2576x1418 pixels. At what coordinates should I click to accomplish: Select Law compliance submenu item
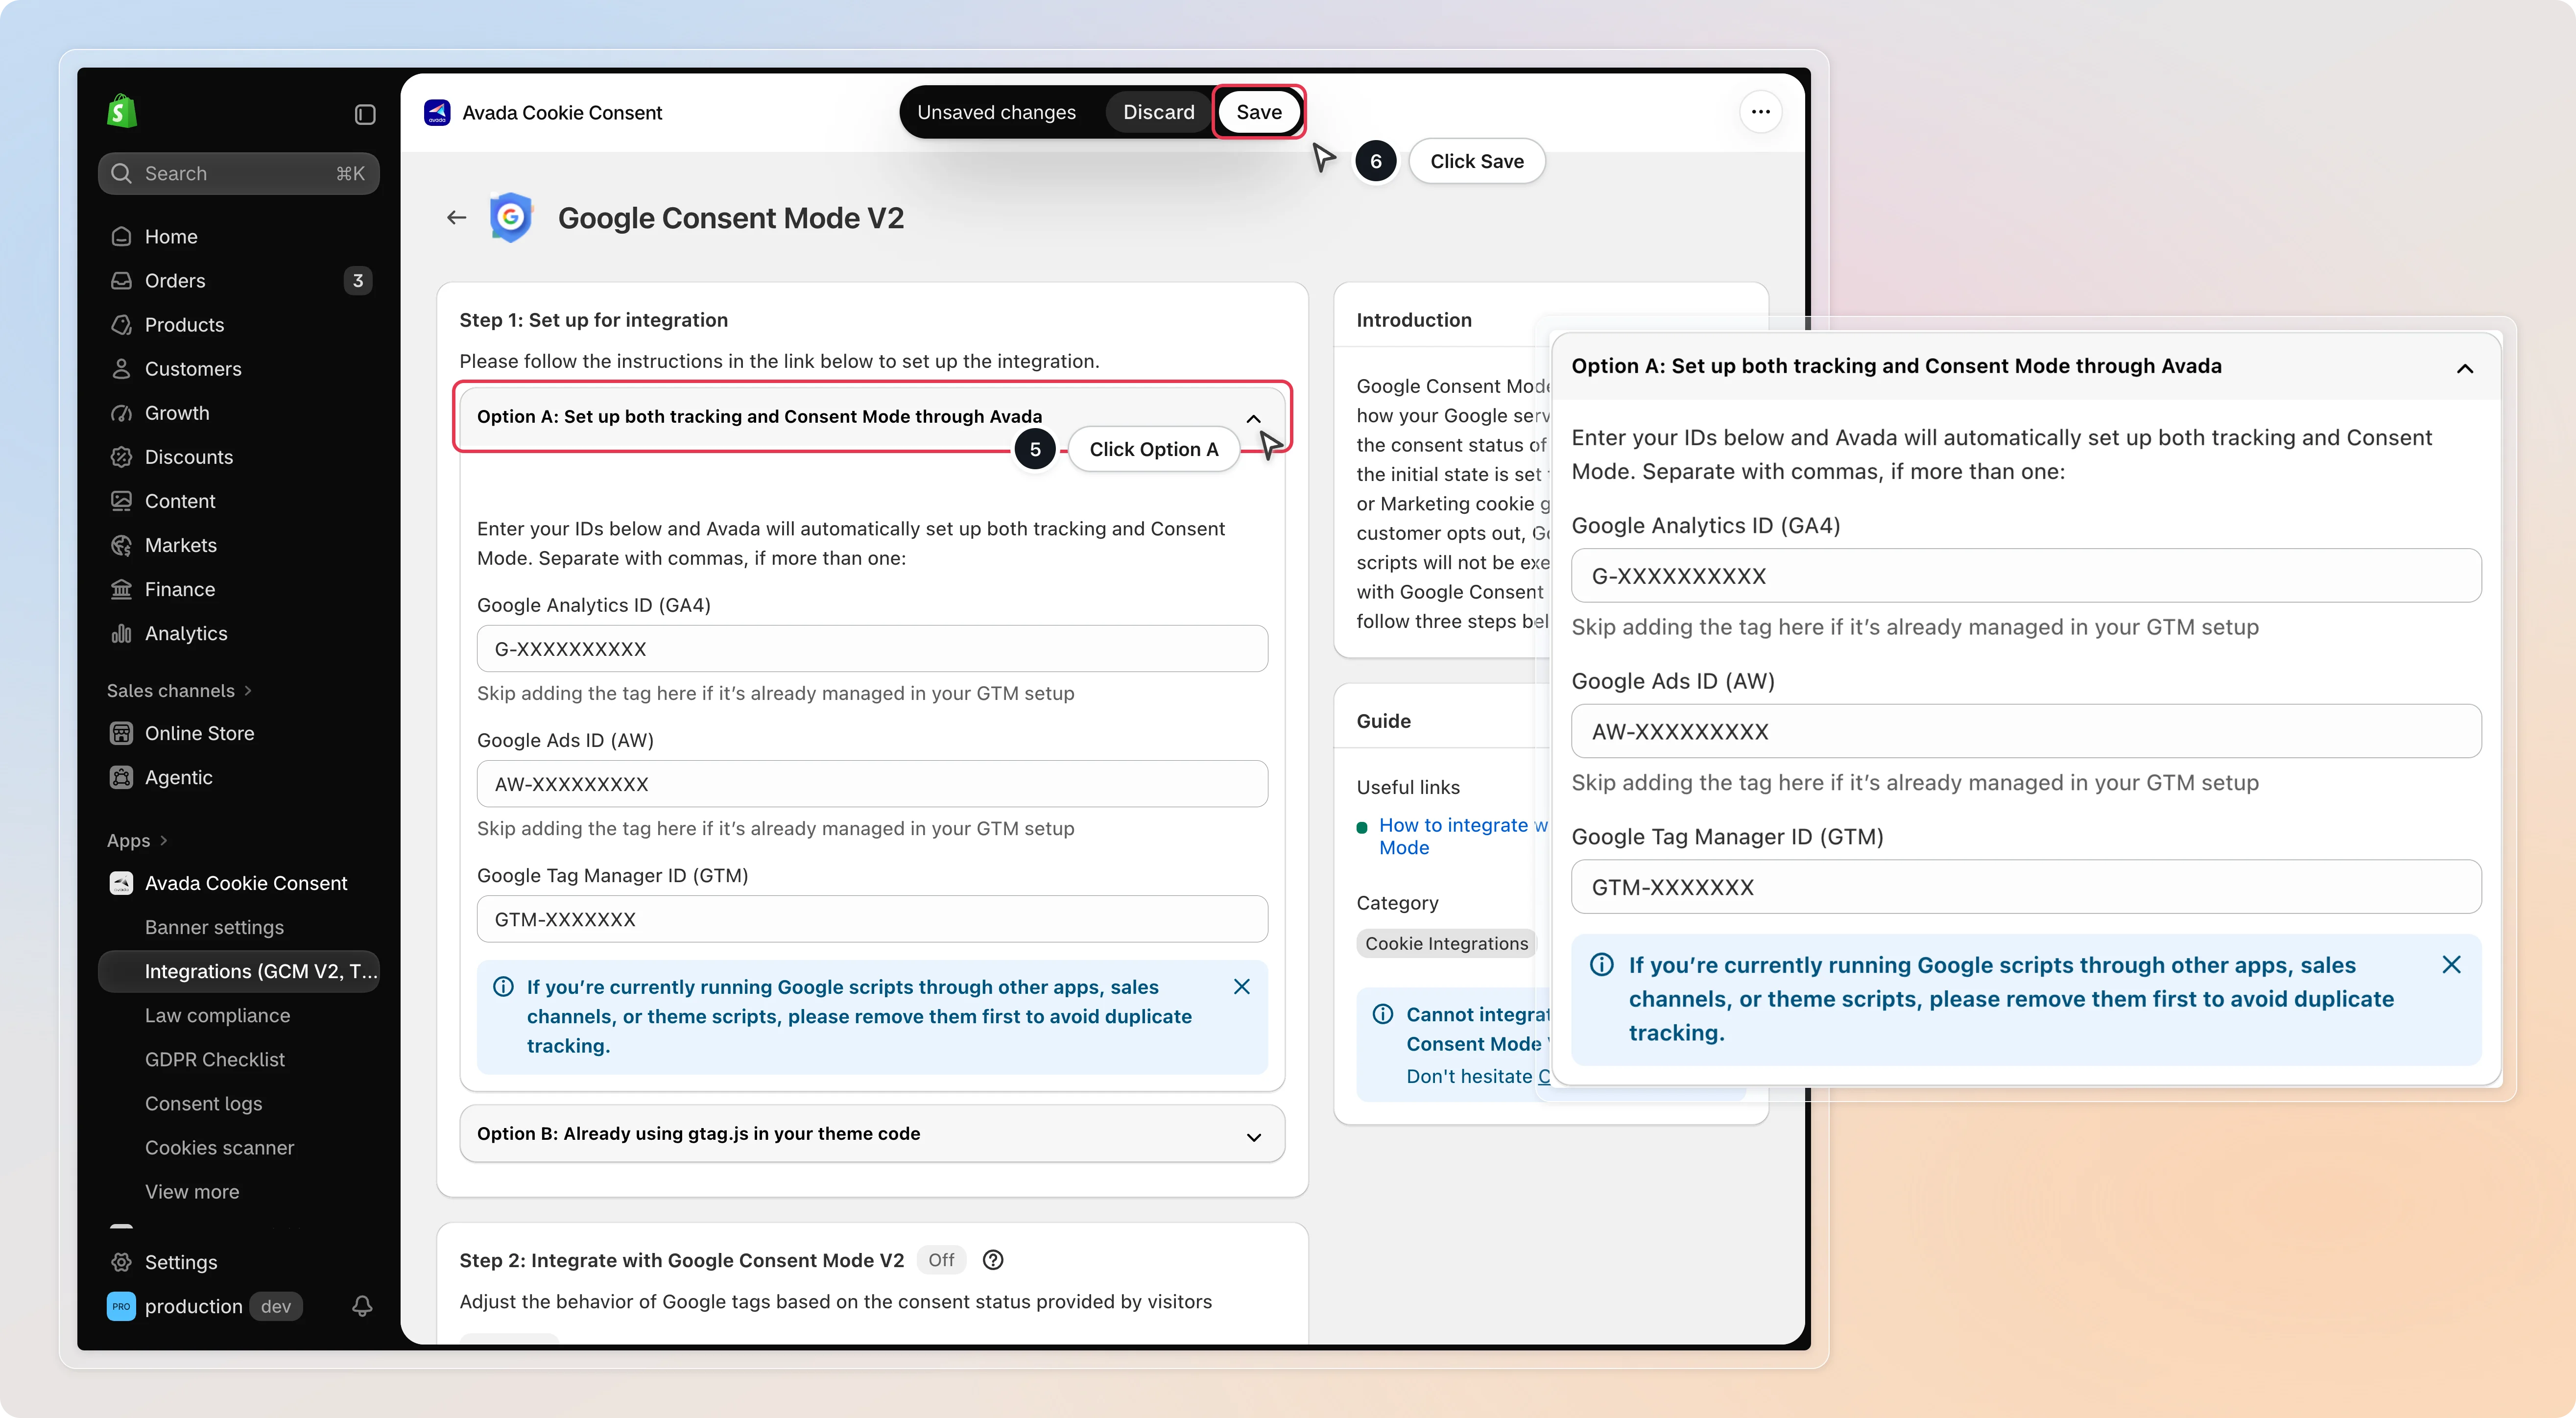tap(217, 1015)
